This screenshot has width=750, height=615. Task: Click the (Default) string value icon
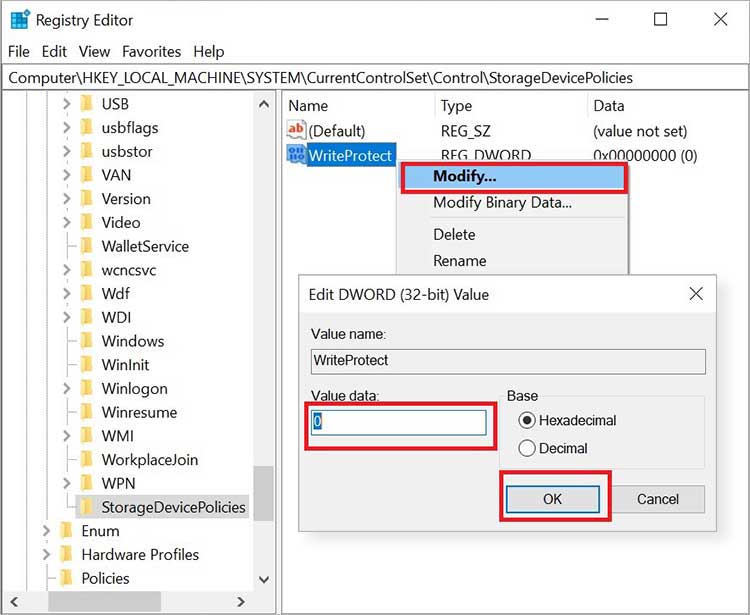coord(296,130)
